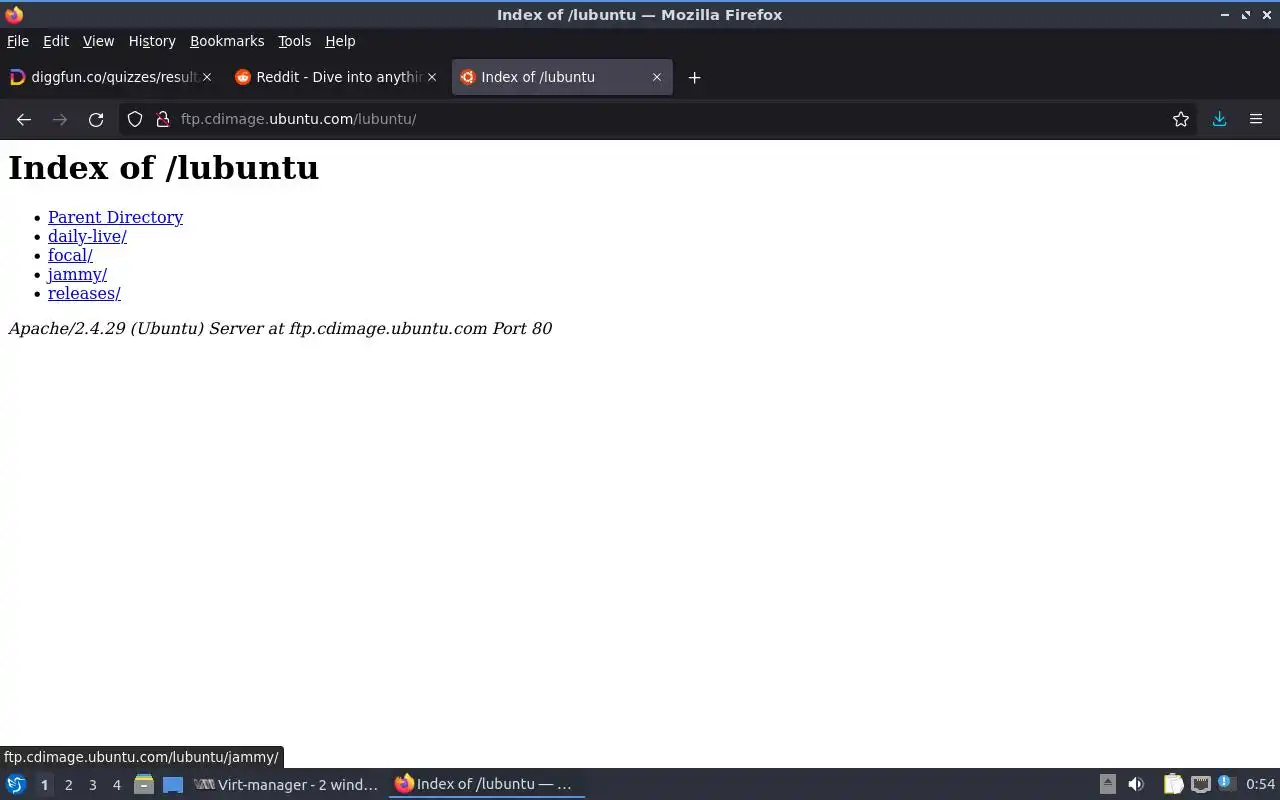Open the focal/ directory link
Screen dimensions: 1280x800
[70, 255]
